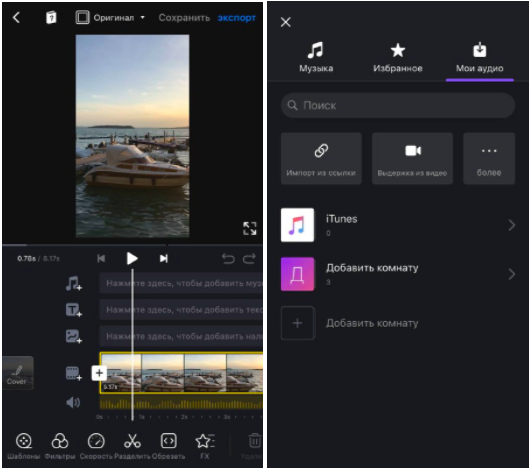Jump to the clip start
Screen dimensions: 530x469
click(x=101, y=258)
